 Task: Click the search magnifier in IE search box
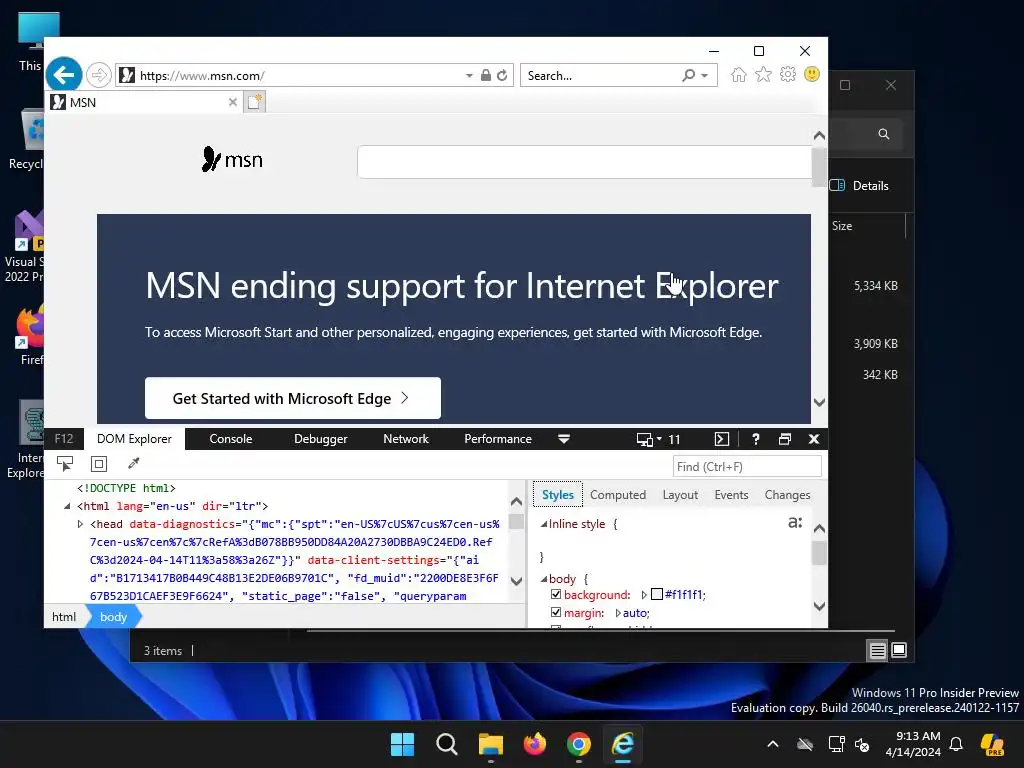688,75
